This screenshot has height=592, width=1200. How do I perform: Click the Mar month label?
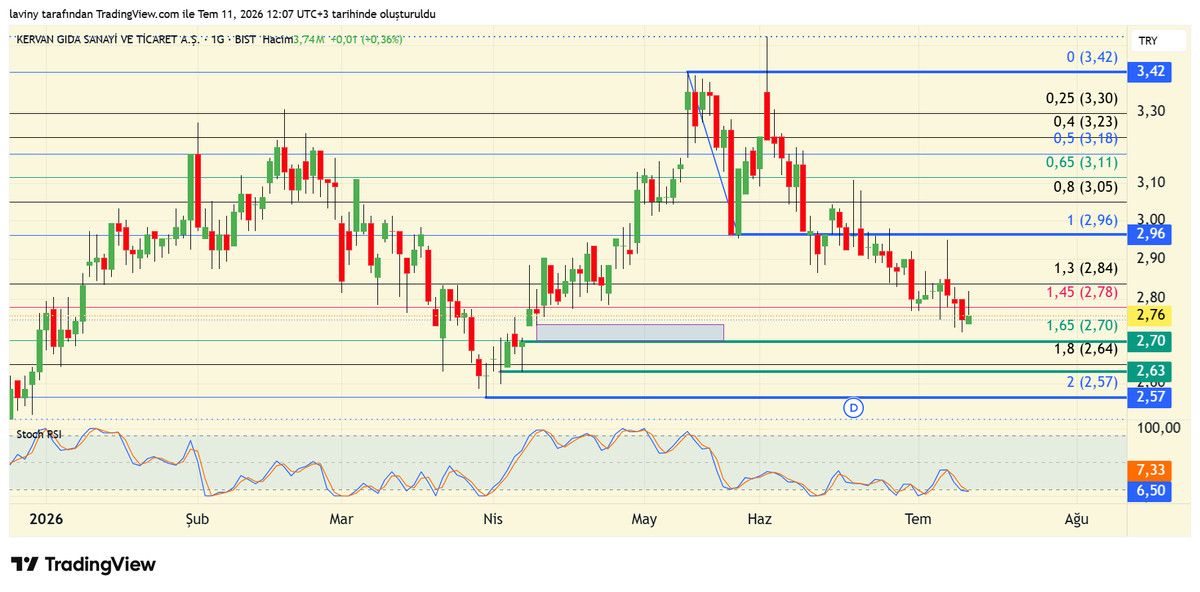click(342, 518)
